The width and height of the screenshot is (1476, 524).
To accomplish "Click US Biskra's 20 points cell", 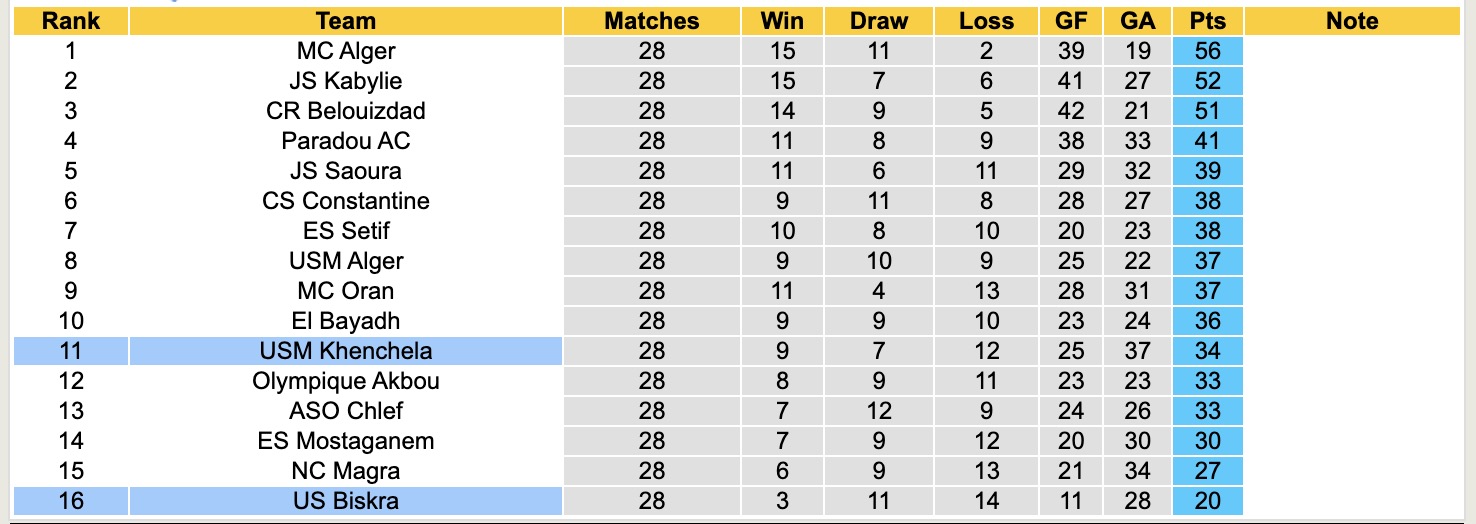I will 1208,501.
